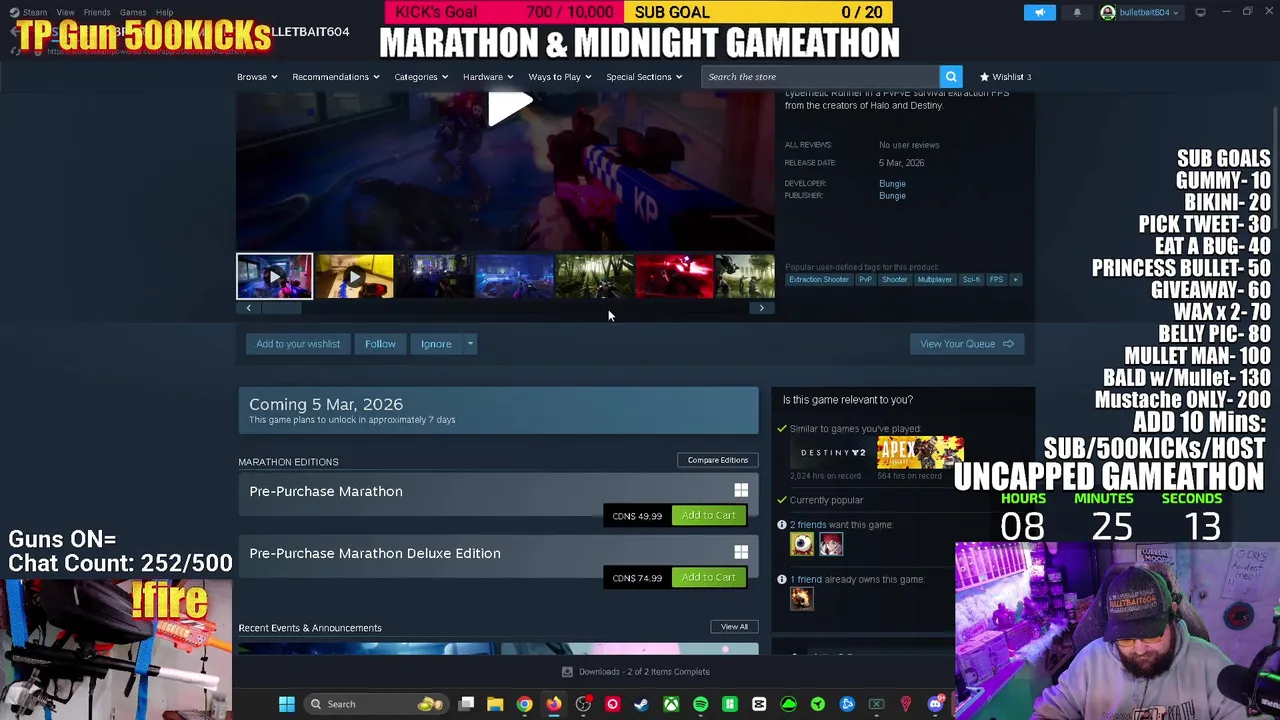Expand the Hardware dropdown menu
The image size is (1280, 720).
(487, 77)
